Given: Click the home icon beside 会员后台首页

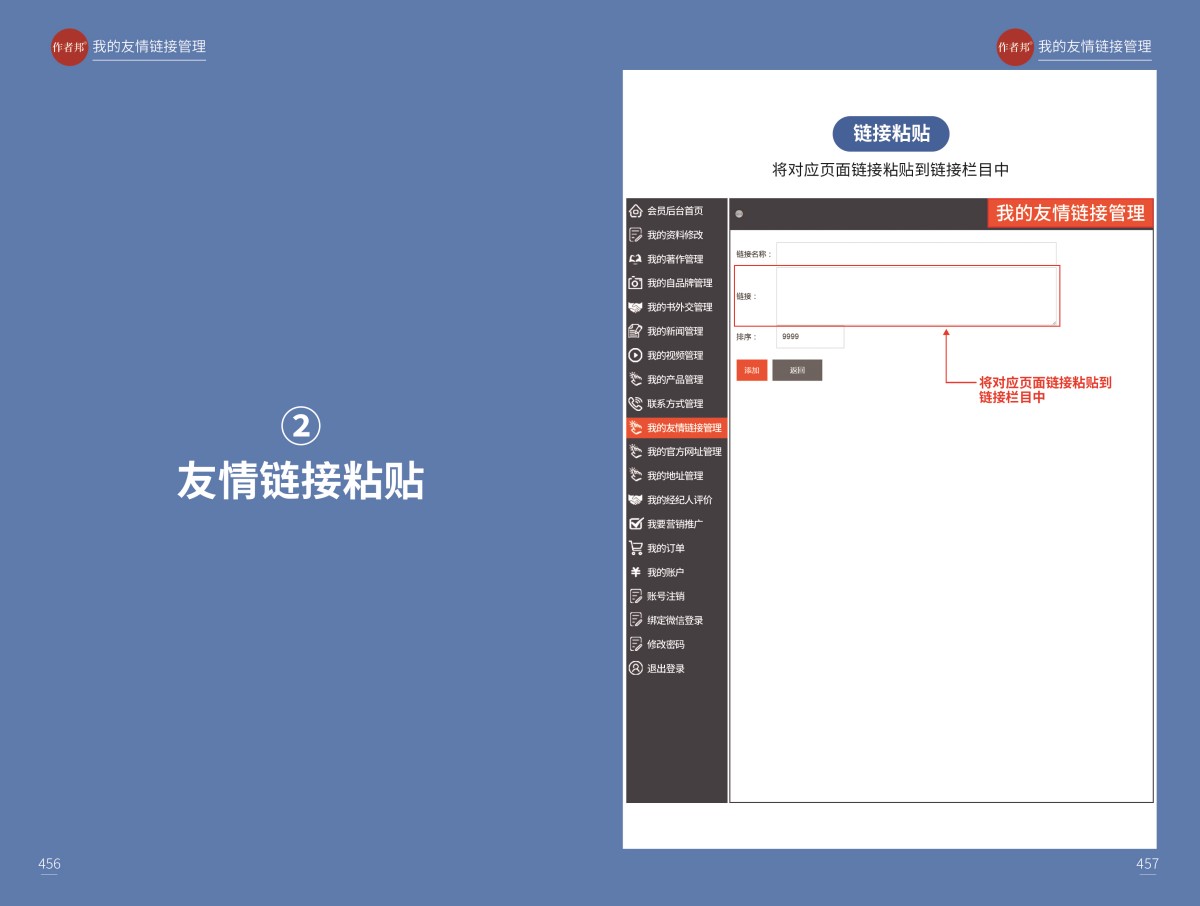Looking at the screenshot, I should 635,211.
